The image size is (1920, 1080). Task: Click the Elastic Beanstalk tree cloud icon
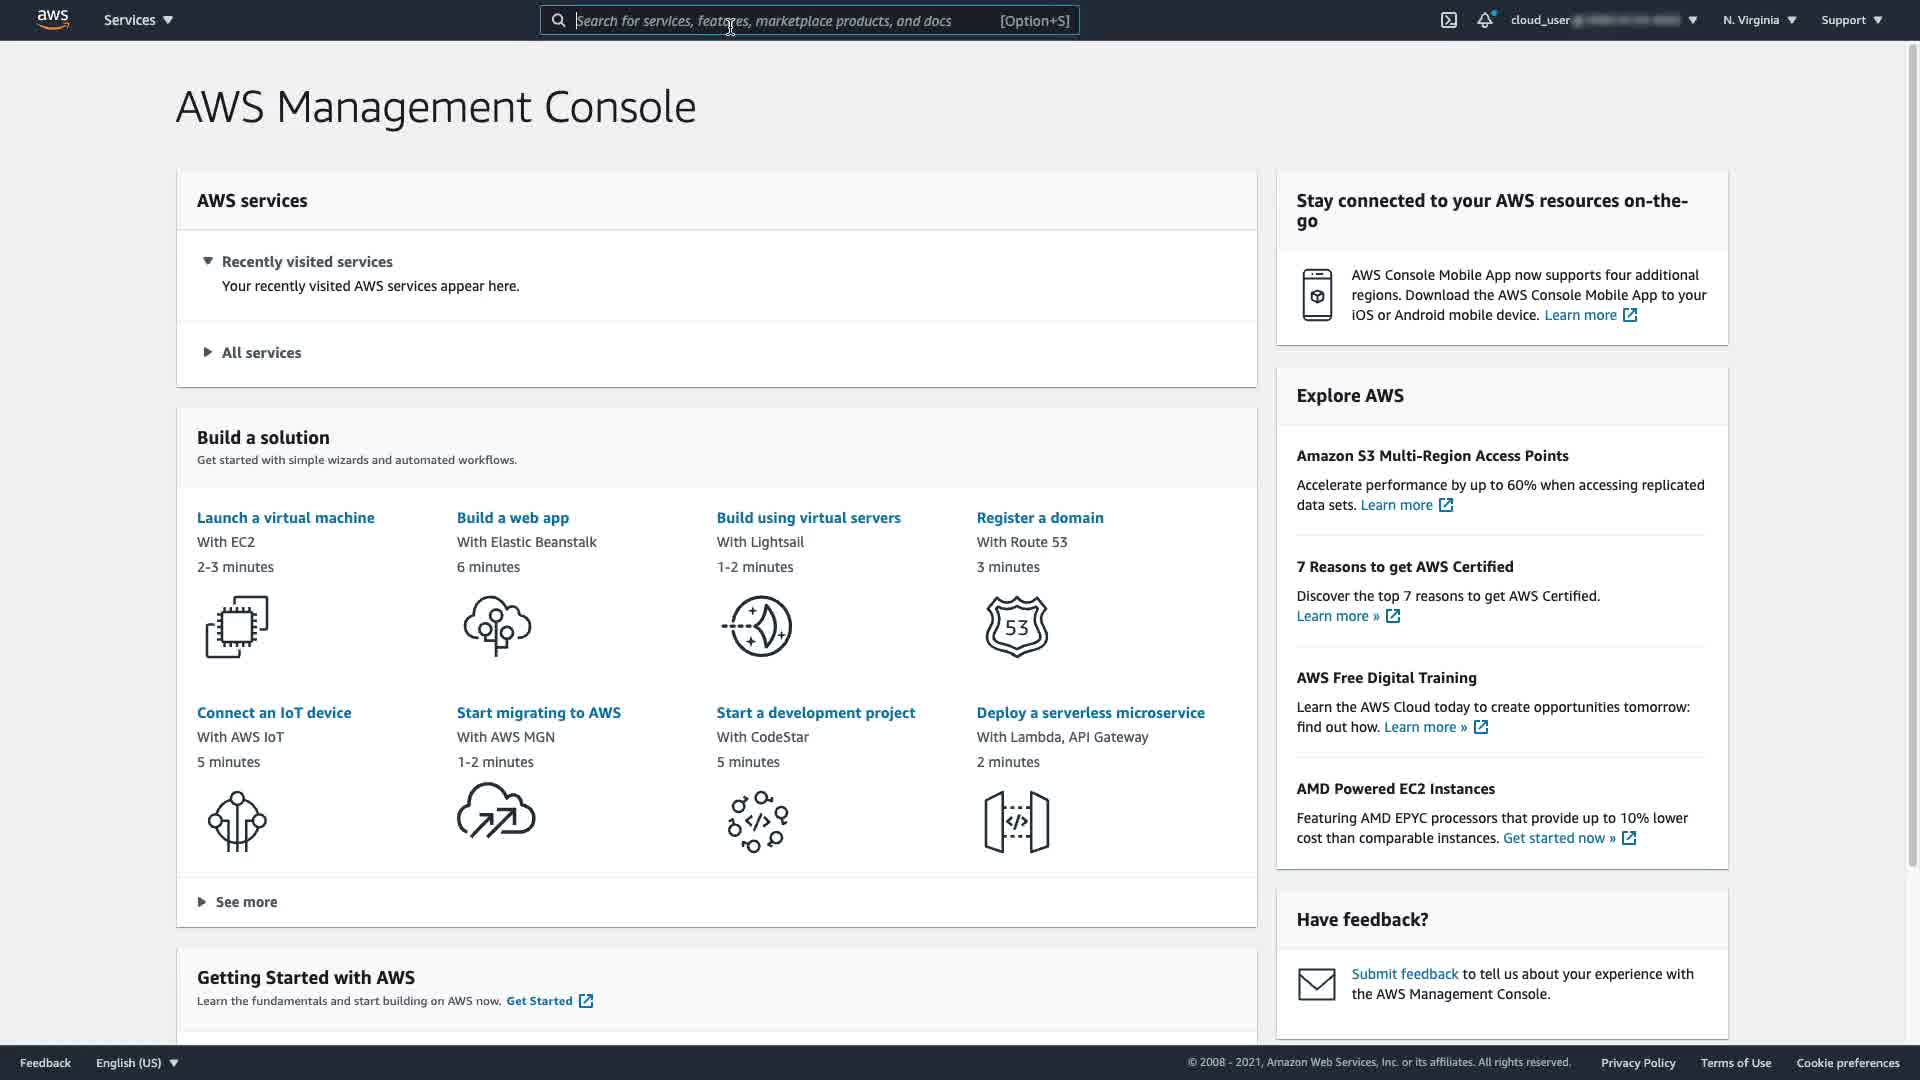coord(497,626)
